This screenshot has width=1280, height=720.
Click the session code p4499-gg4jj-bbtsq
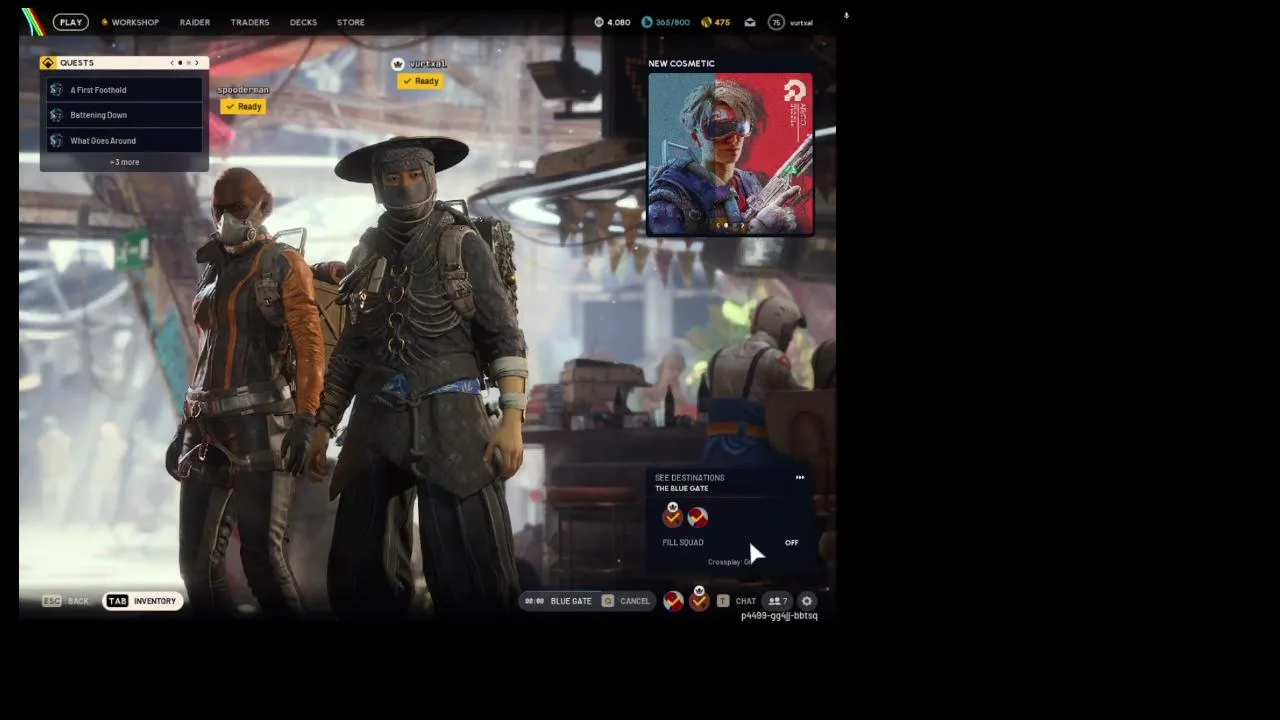779,616
